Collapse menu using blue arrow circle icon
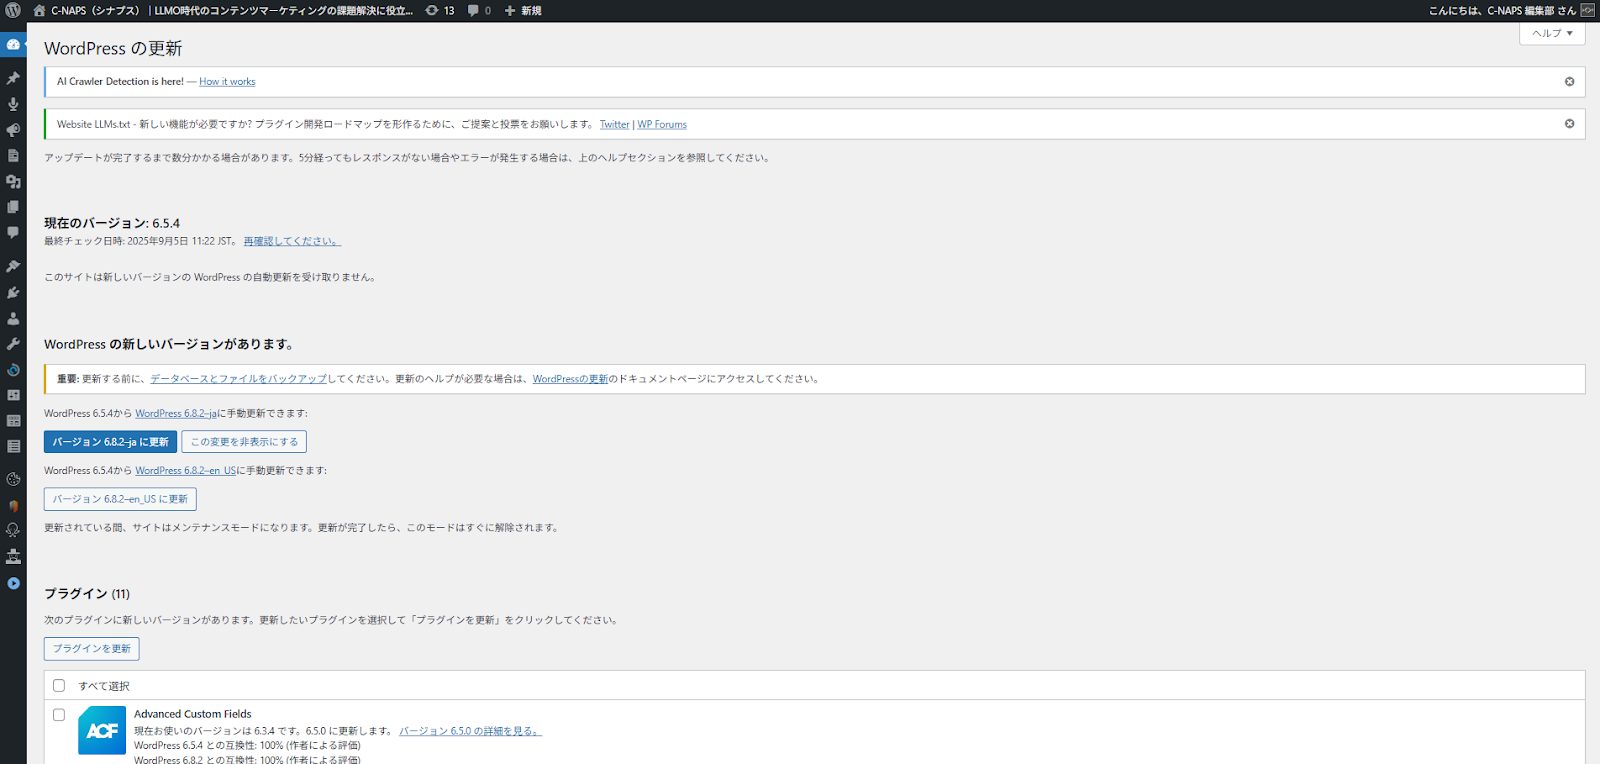The height and width of the screenshot is (764, 1600). point(13,583)
